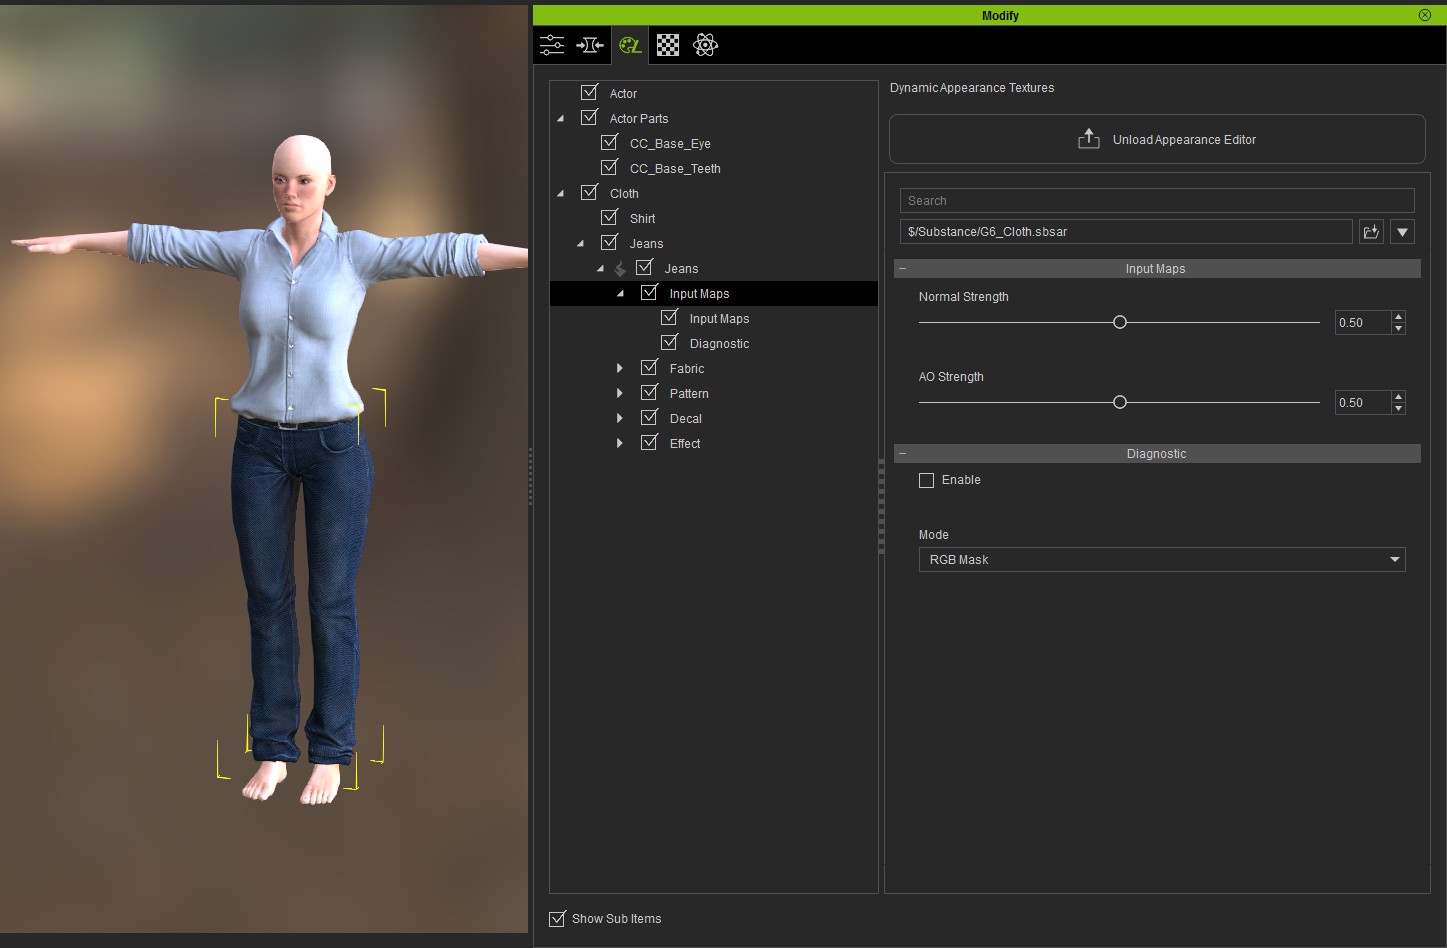The height and width of the screenshot is (948, 1447).
Task: Click the upload icon on Unload Appearance Editor
Action: click(x=1089, y=139)
